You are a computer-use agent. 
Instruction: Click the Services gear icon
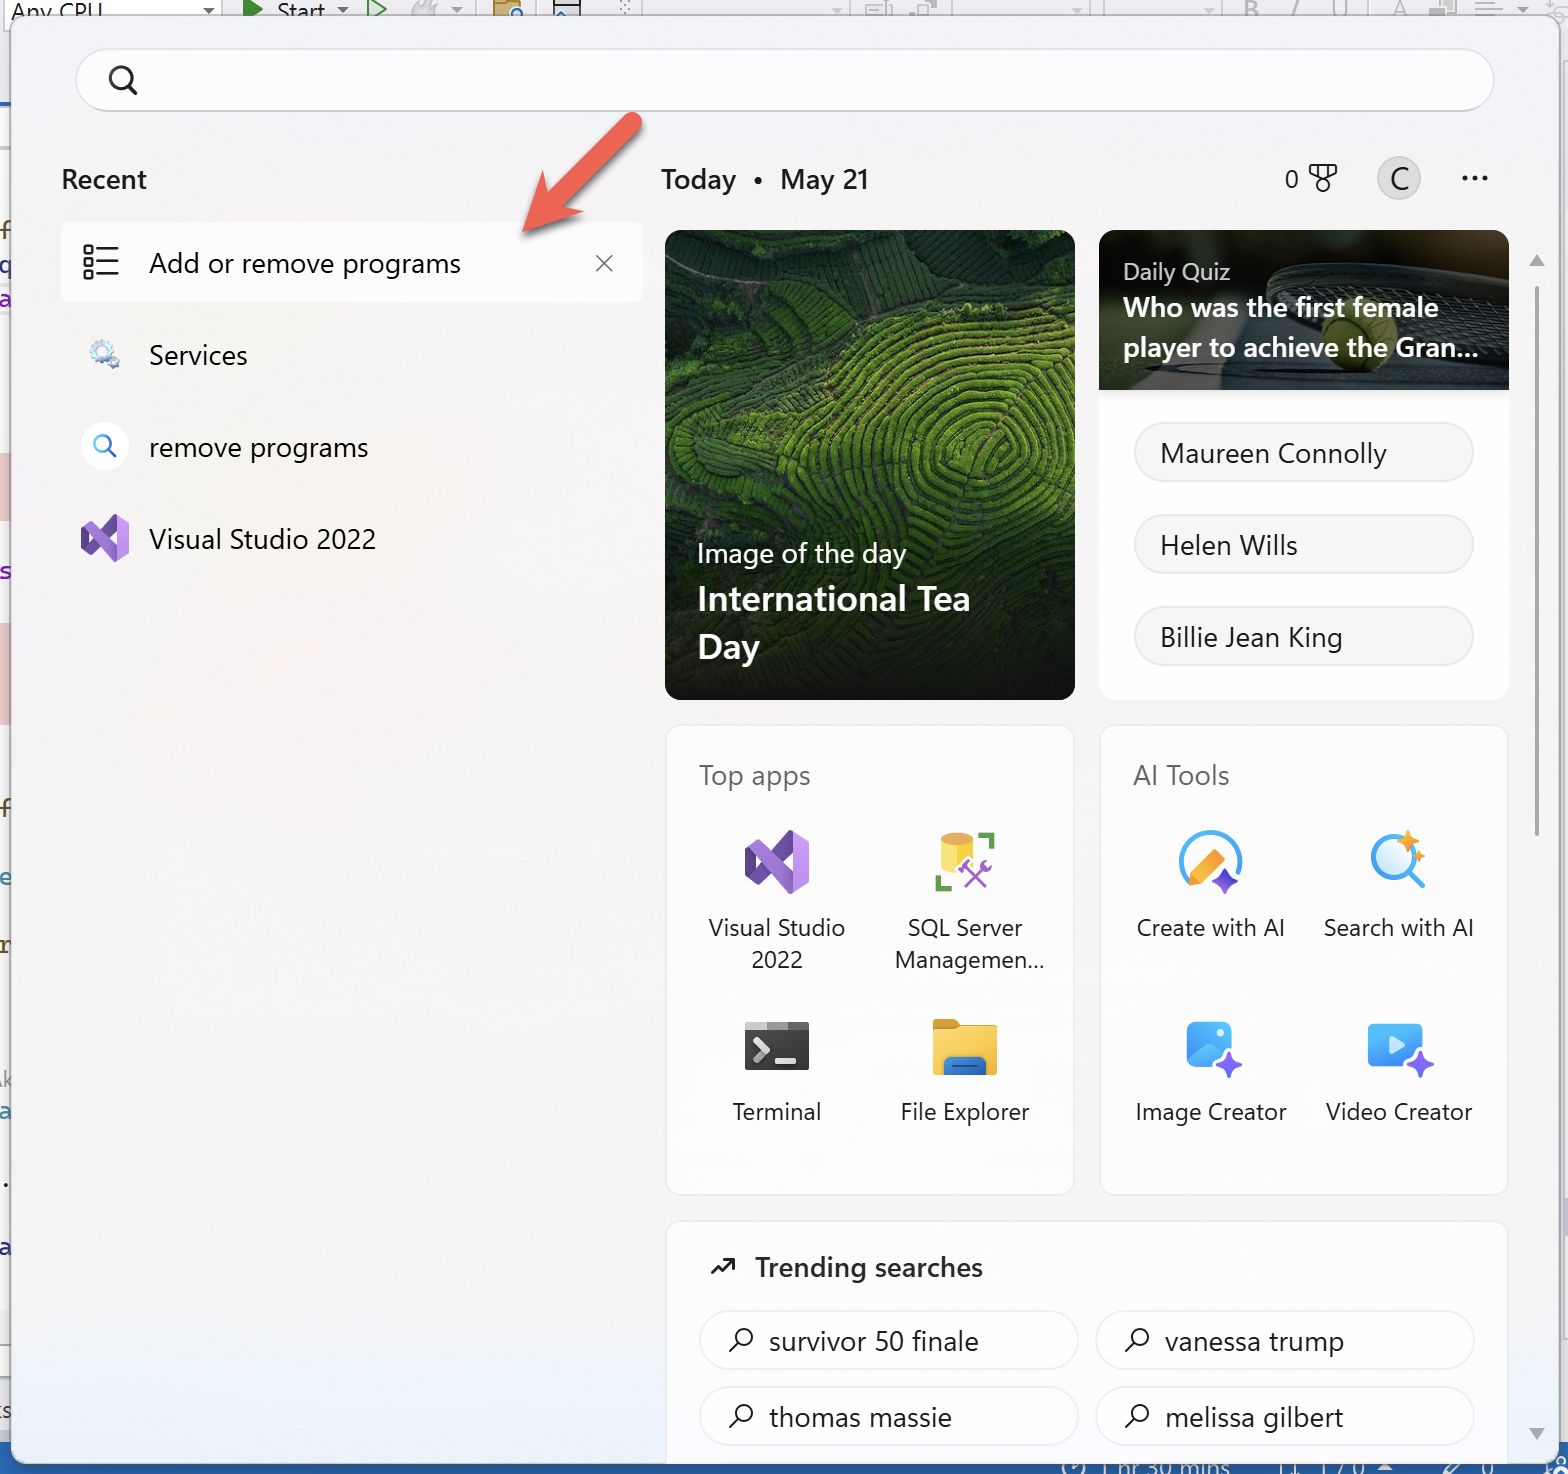[104, 355]
